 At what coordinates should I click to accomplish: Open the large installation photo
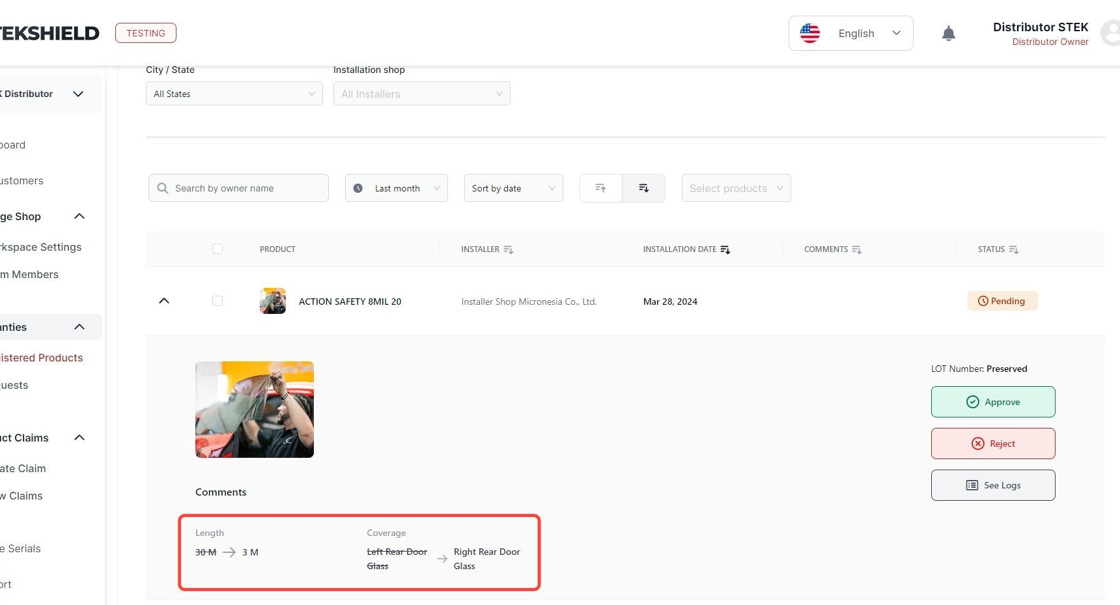pyautogui.click(x=254, y=409)
